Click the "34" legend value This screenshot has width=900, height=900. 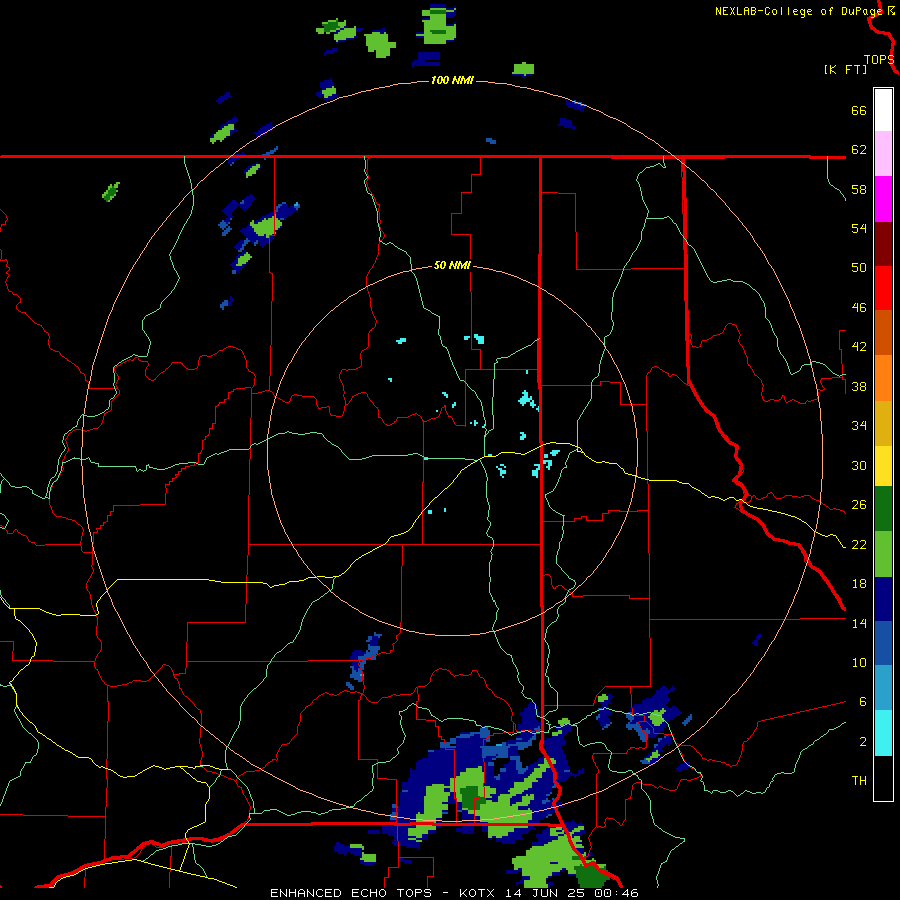[859, 426]
